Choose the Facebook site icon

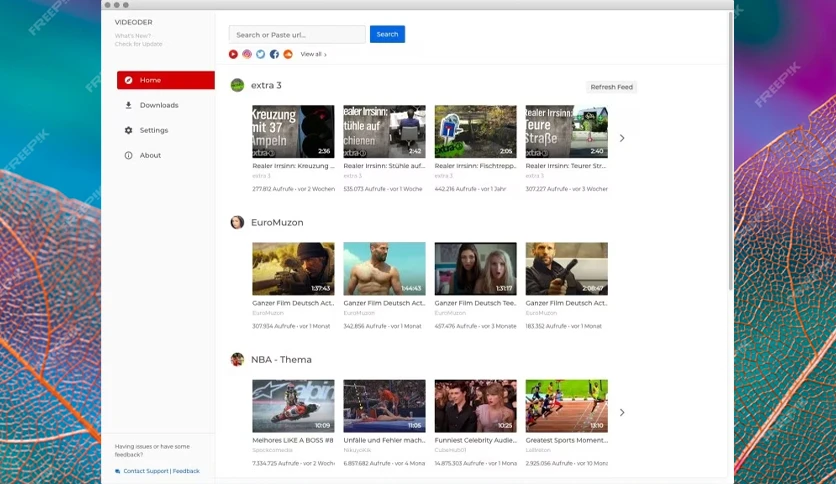[274, 54]
